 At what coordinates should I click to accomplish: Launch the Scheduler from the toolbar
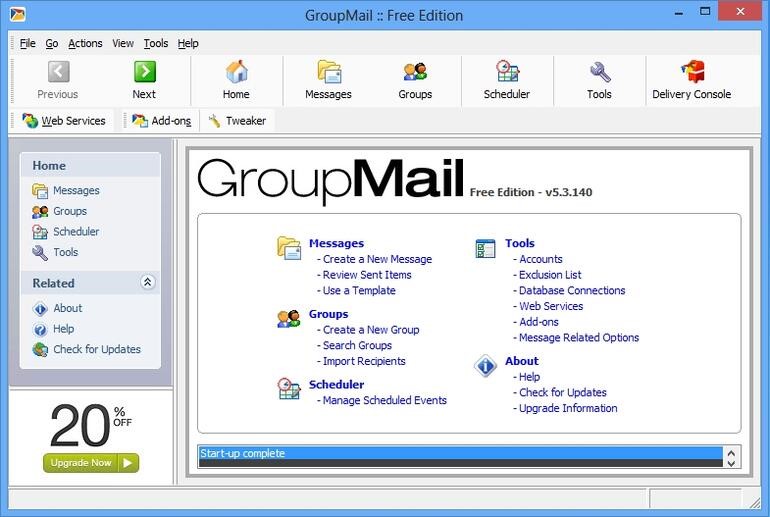507,80
